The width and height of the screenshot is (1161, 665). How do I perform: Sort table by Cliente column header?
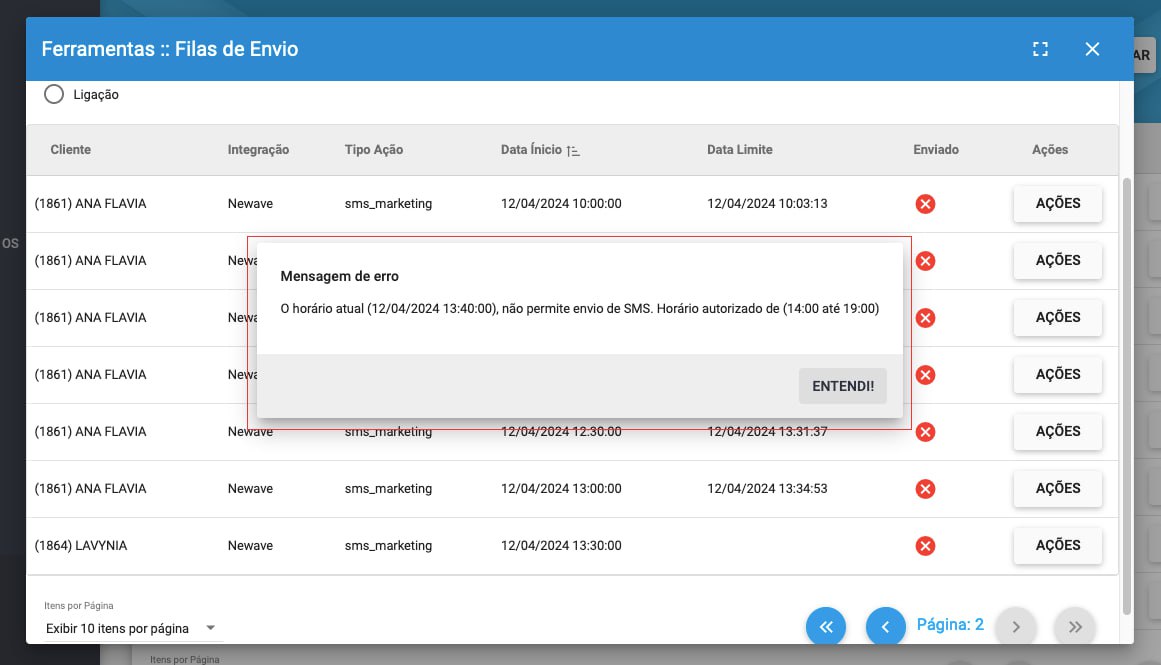click(70, 150)
